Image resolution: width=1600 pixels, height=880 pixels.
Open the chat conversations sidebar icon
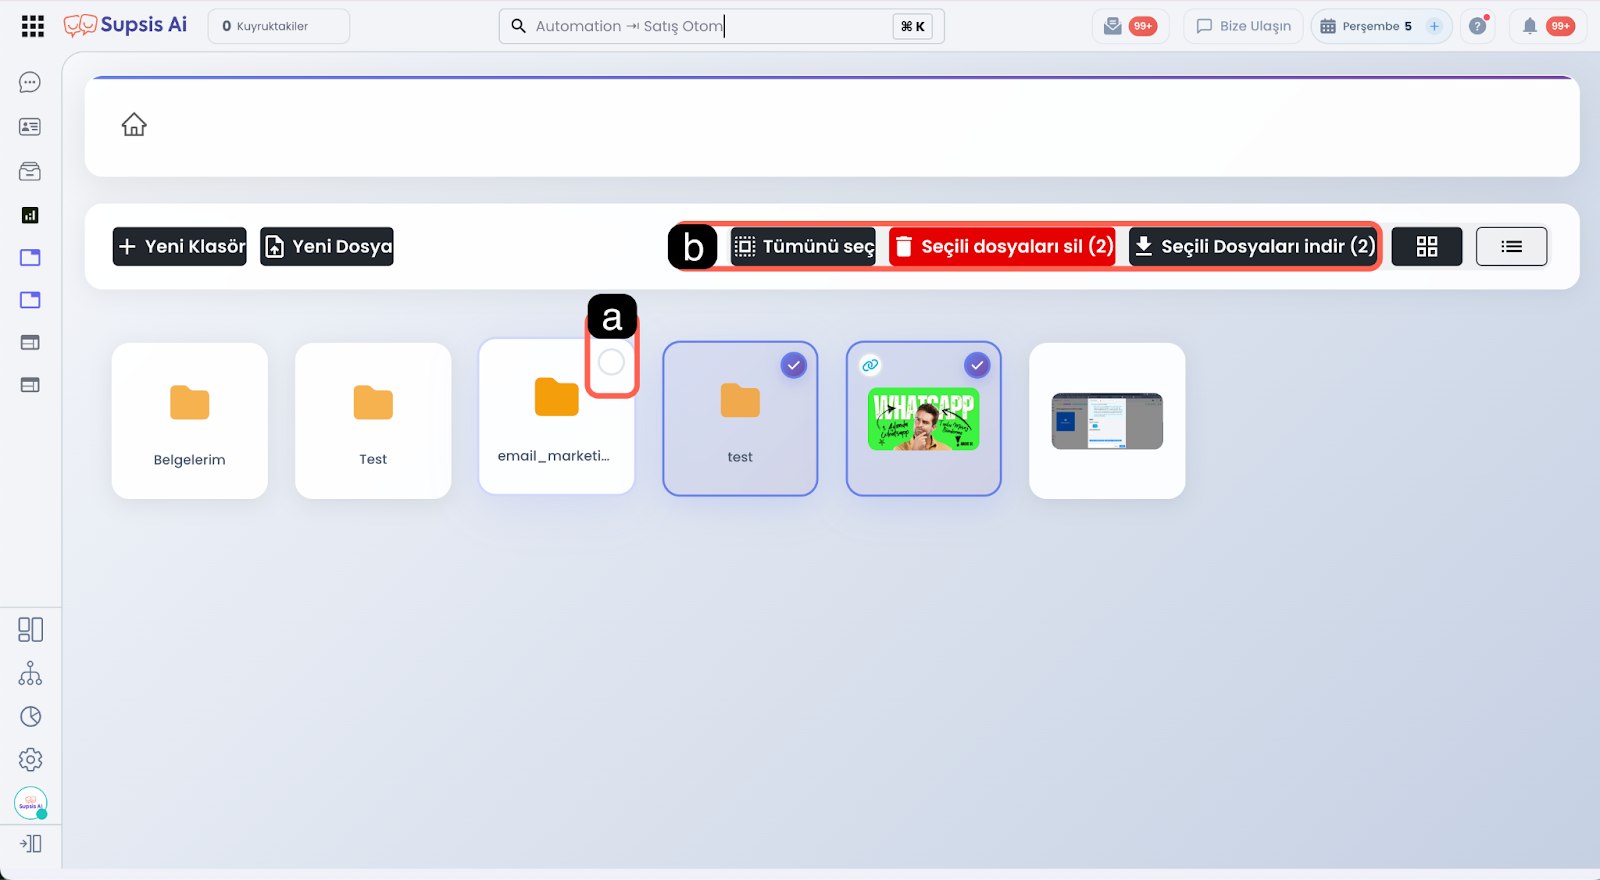coord(30,83)
